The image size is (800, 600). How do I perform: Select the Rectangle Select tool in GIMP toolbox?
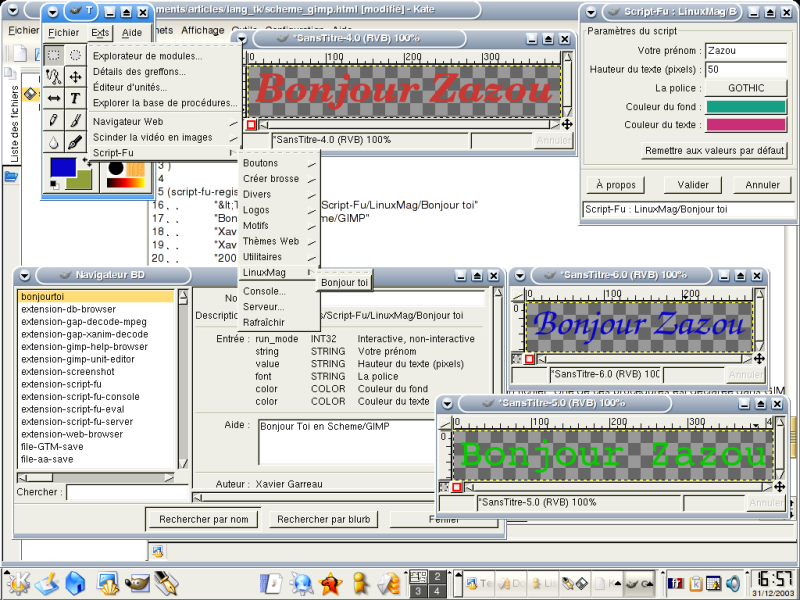point(55,55)
